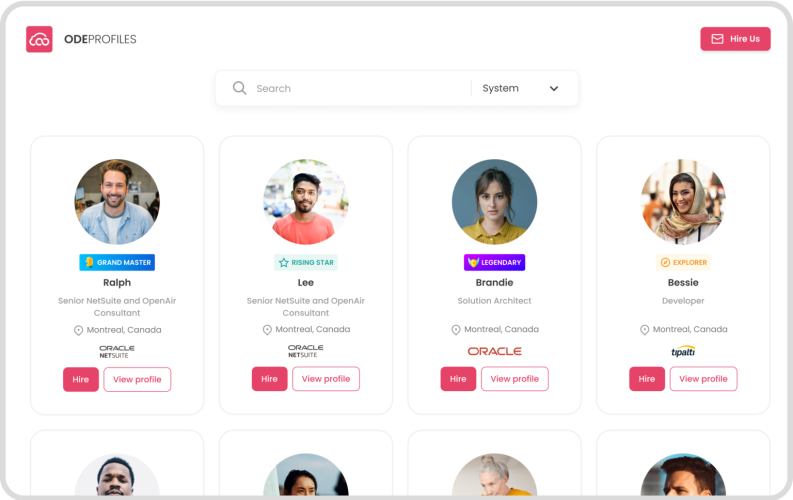
Task: Click Brandie's profile picture
Action: tap(494, 202)
